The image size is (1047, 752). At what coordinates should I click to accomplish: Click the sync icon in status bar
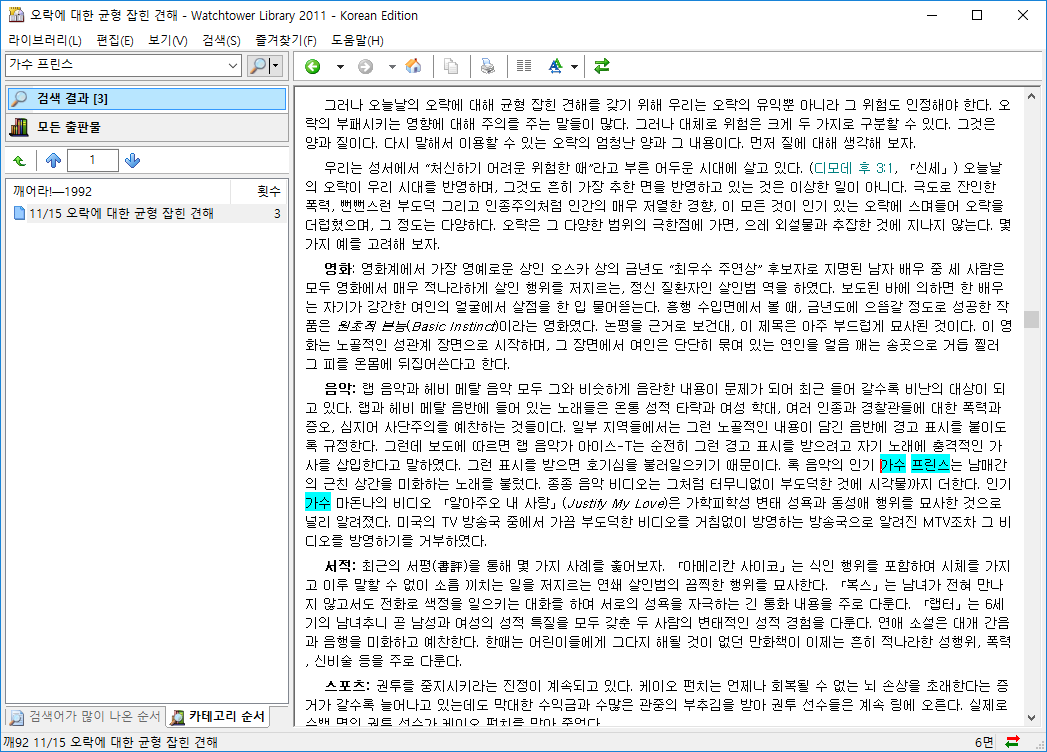click(x=1012, y=742)
